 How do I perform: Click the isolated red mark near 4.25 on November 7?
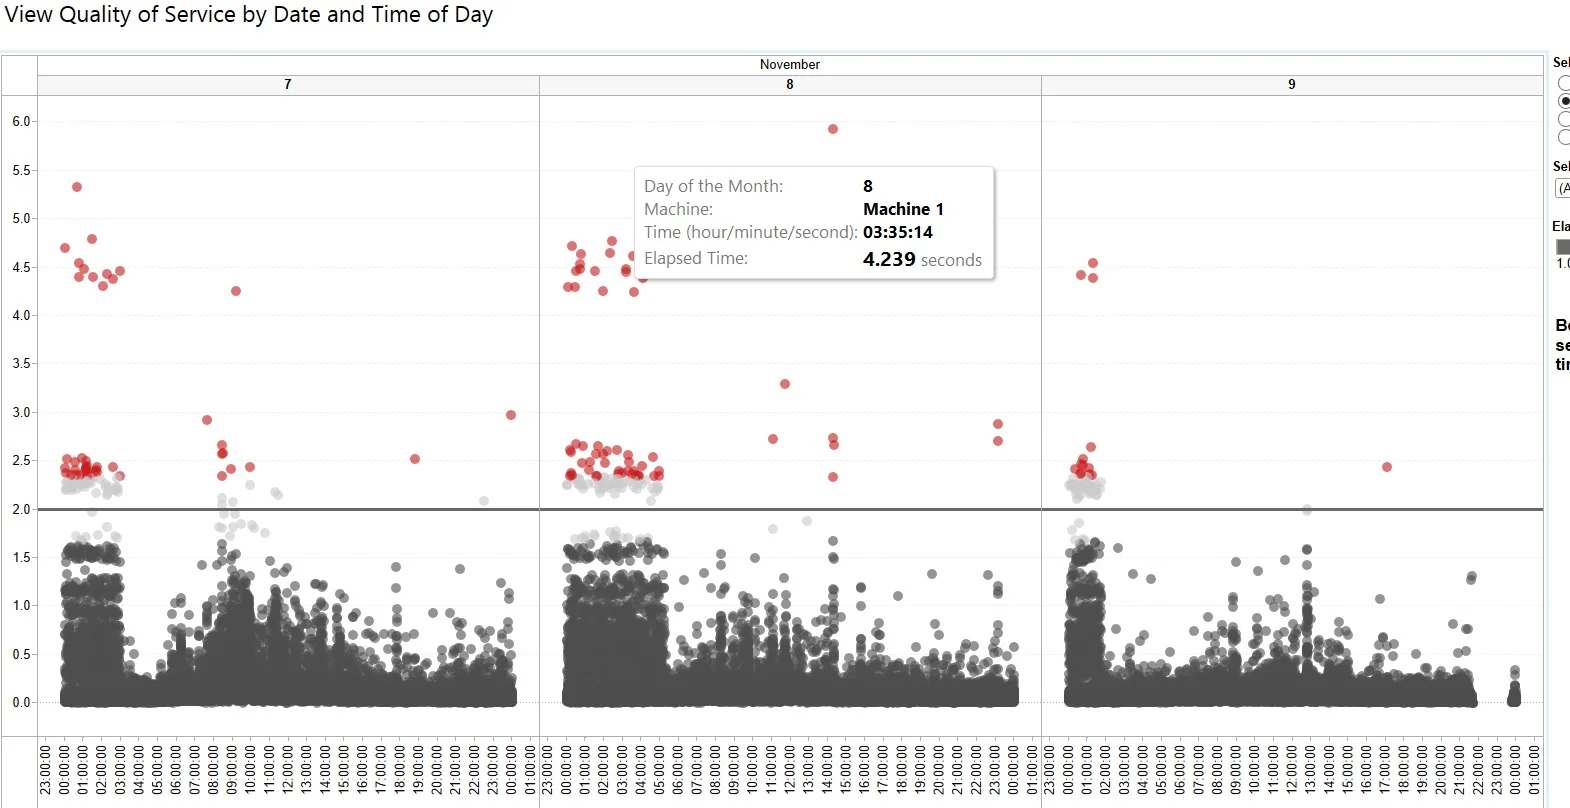coord(236,291)
